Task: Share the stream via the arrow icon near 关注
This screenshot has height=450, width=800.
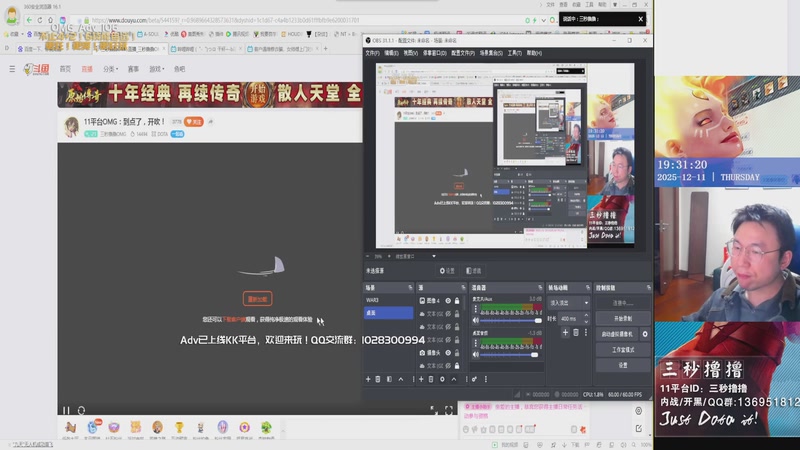Action: (211, 122)
